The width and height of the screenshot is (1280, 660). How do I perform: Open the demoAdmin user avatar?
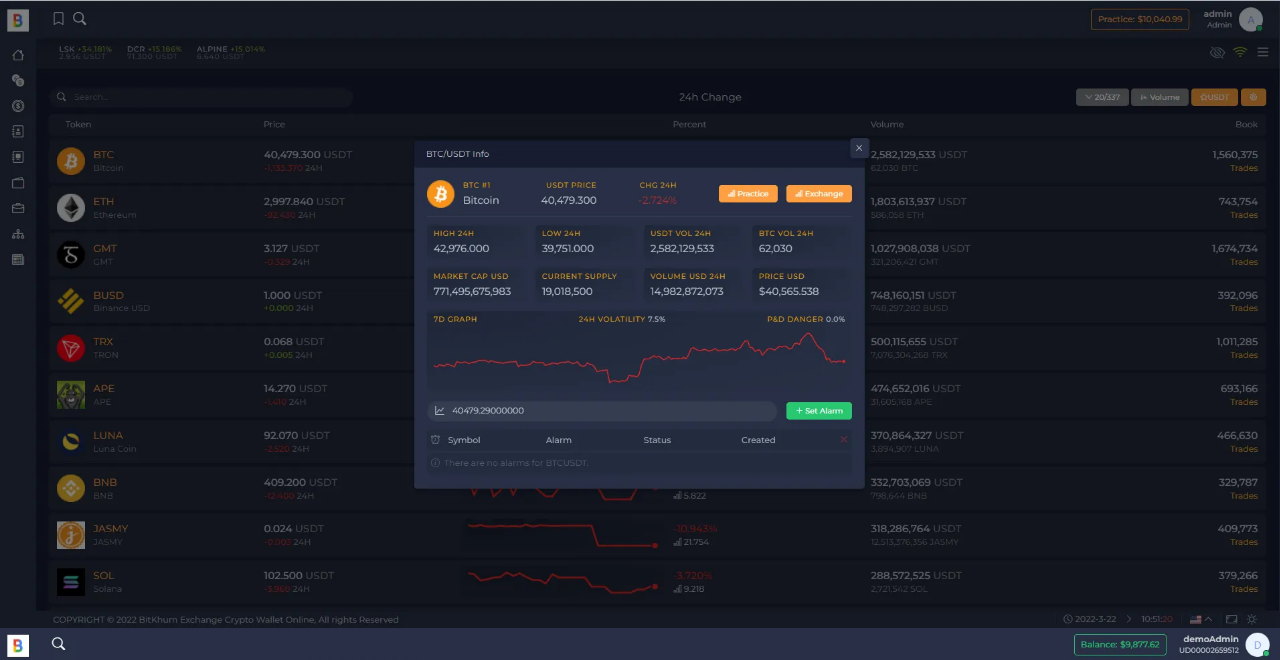(x=1257, y=644)
